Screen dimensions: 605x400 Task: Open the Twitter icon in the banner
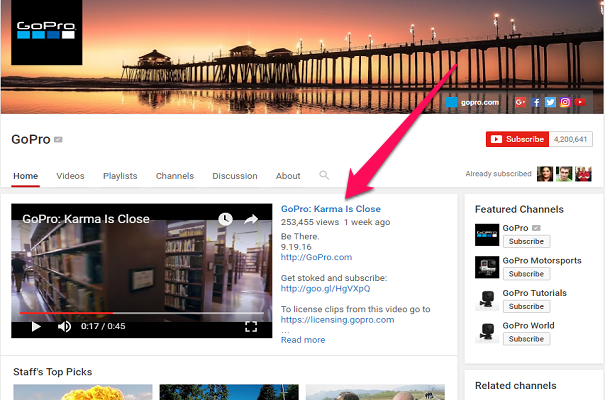[x=550, y=102]
